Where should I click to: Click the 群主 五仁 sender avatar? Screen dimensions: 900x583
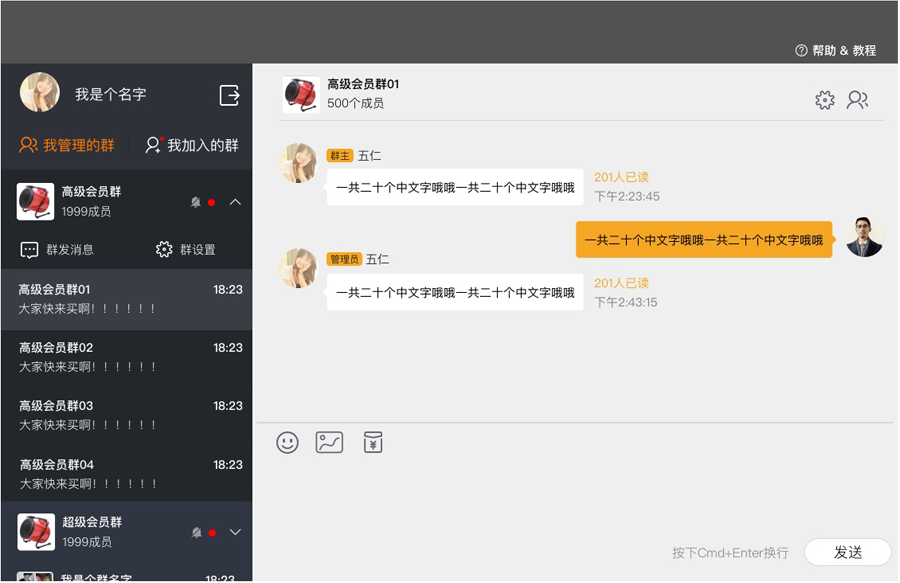[298, 163]
